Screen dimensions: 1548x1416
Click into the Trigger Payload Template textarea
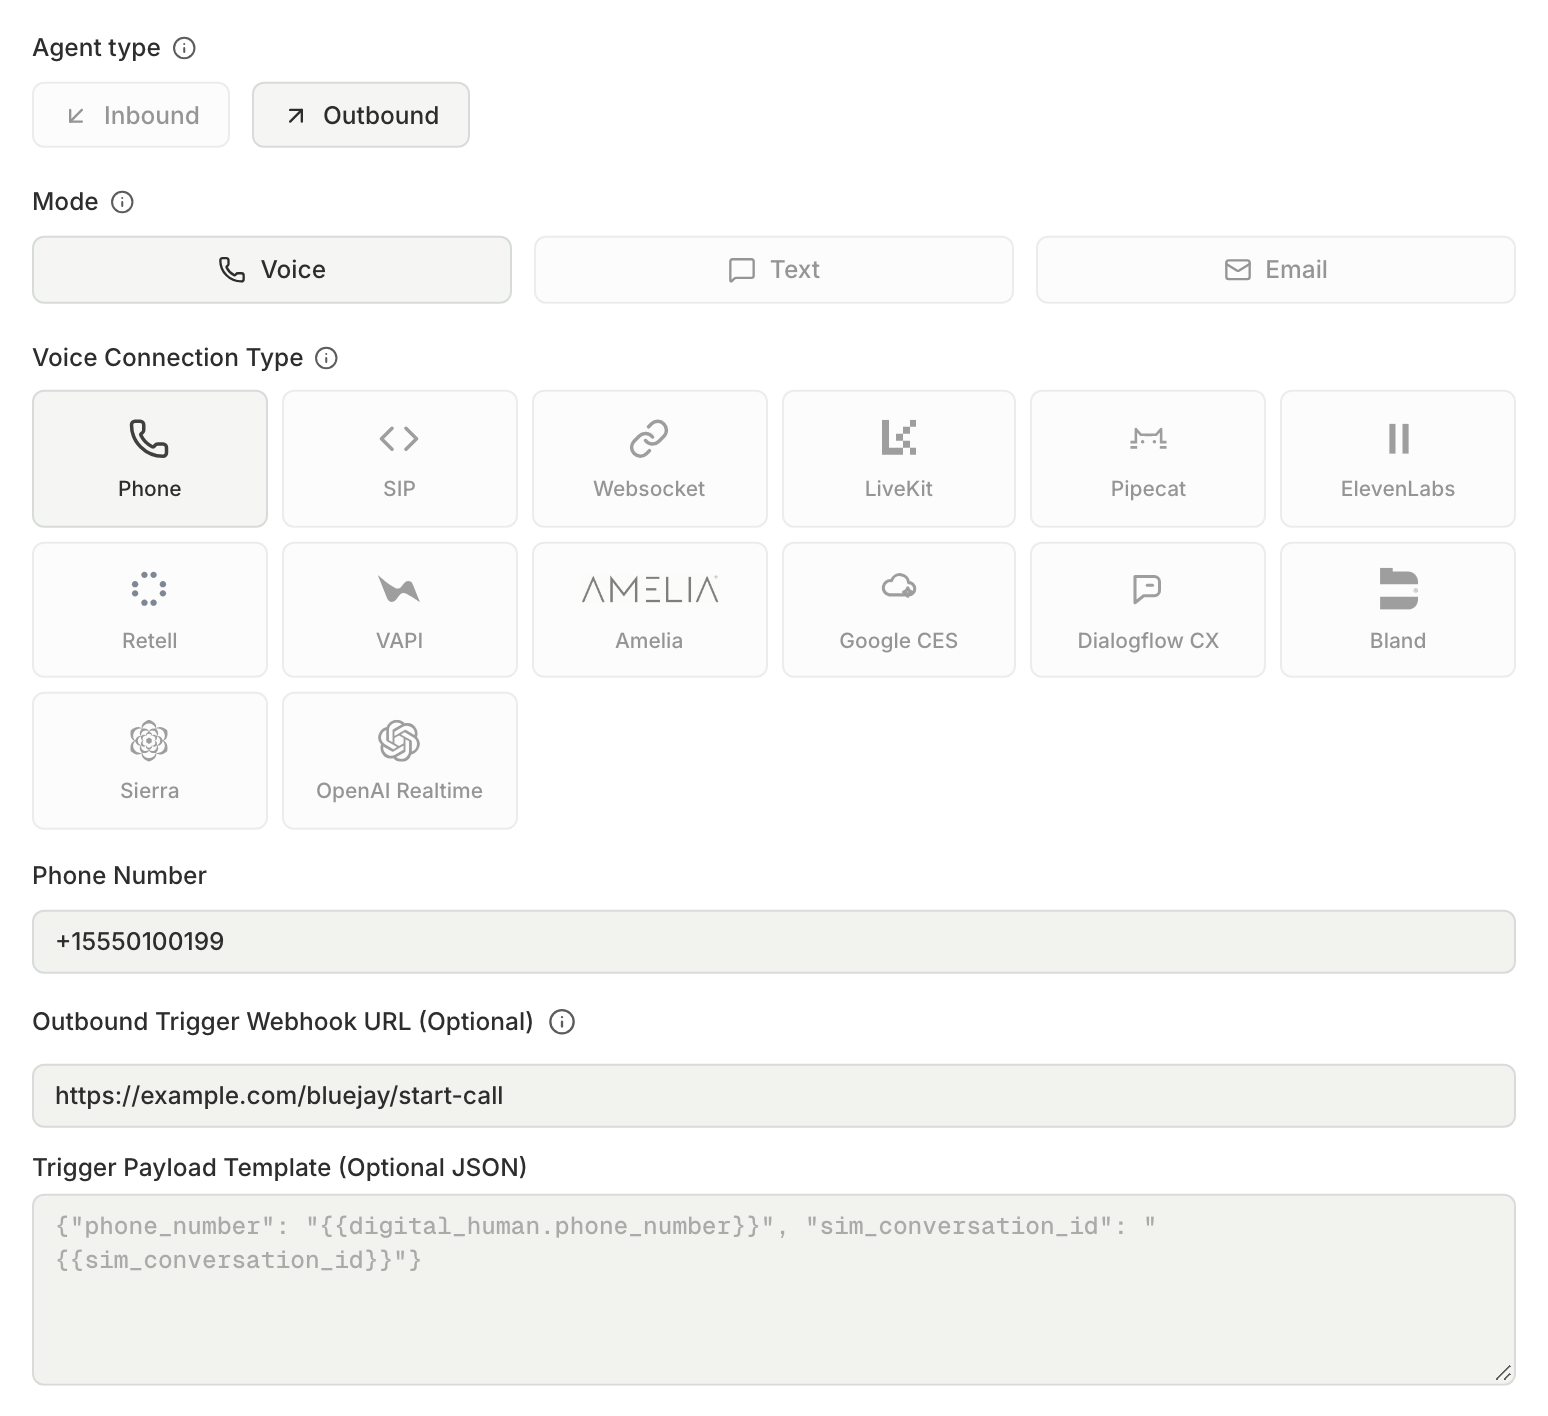(x=774, y=1290)
